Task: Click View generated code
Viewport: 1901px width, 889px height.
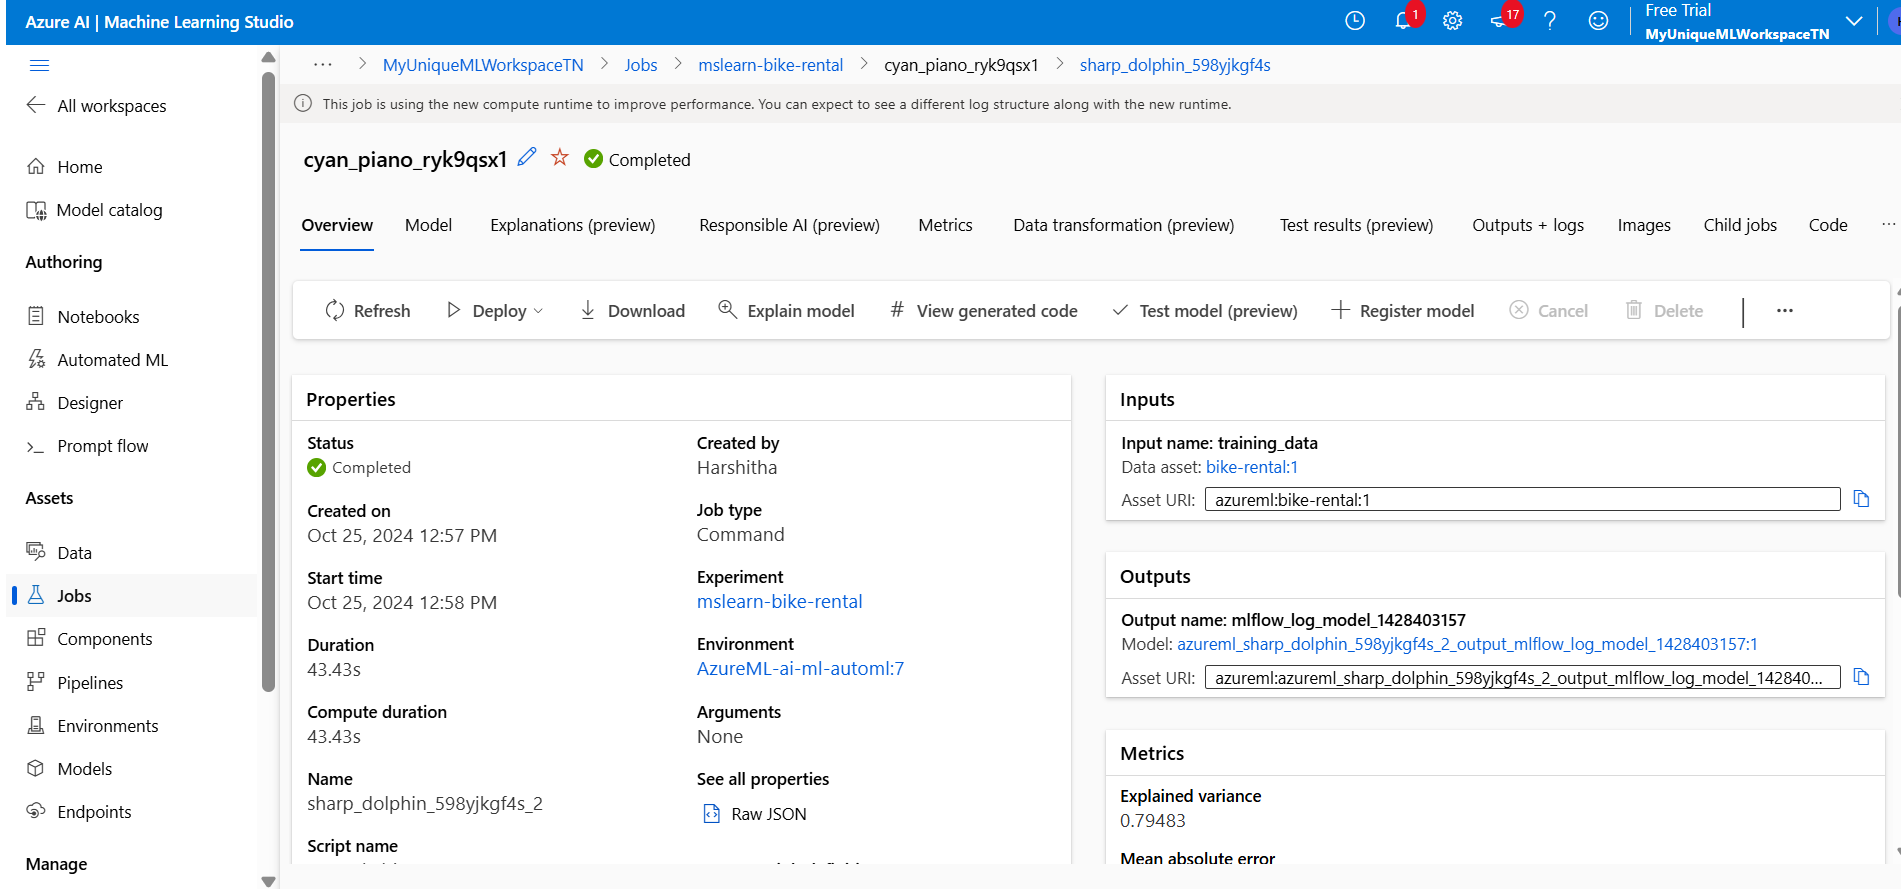Action: click(x=984, y=311)
